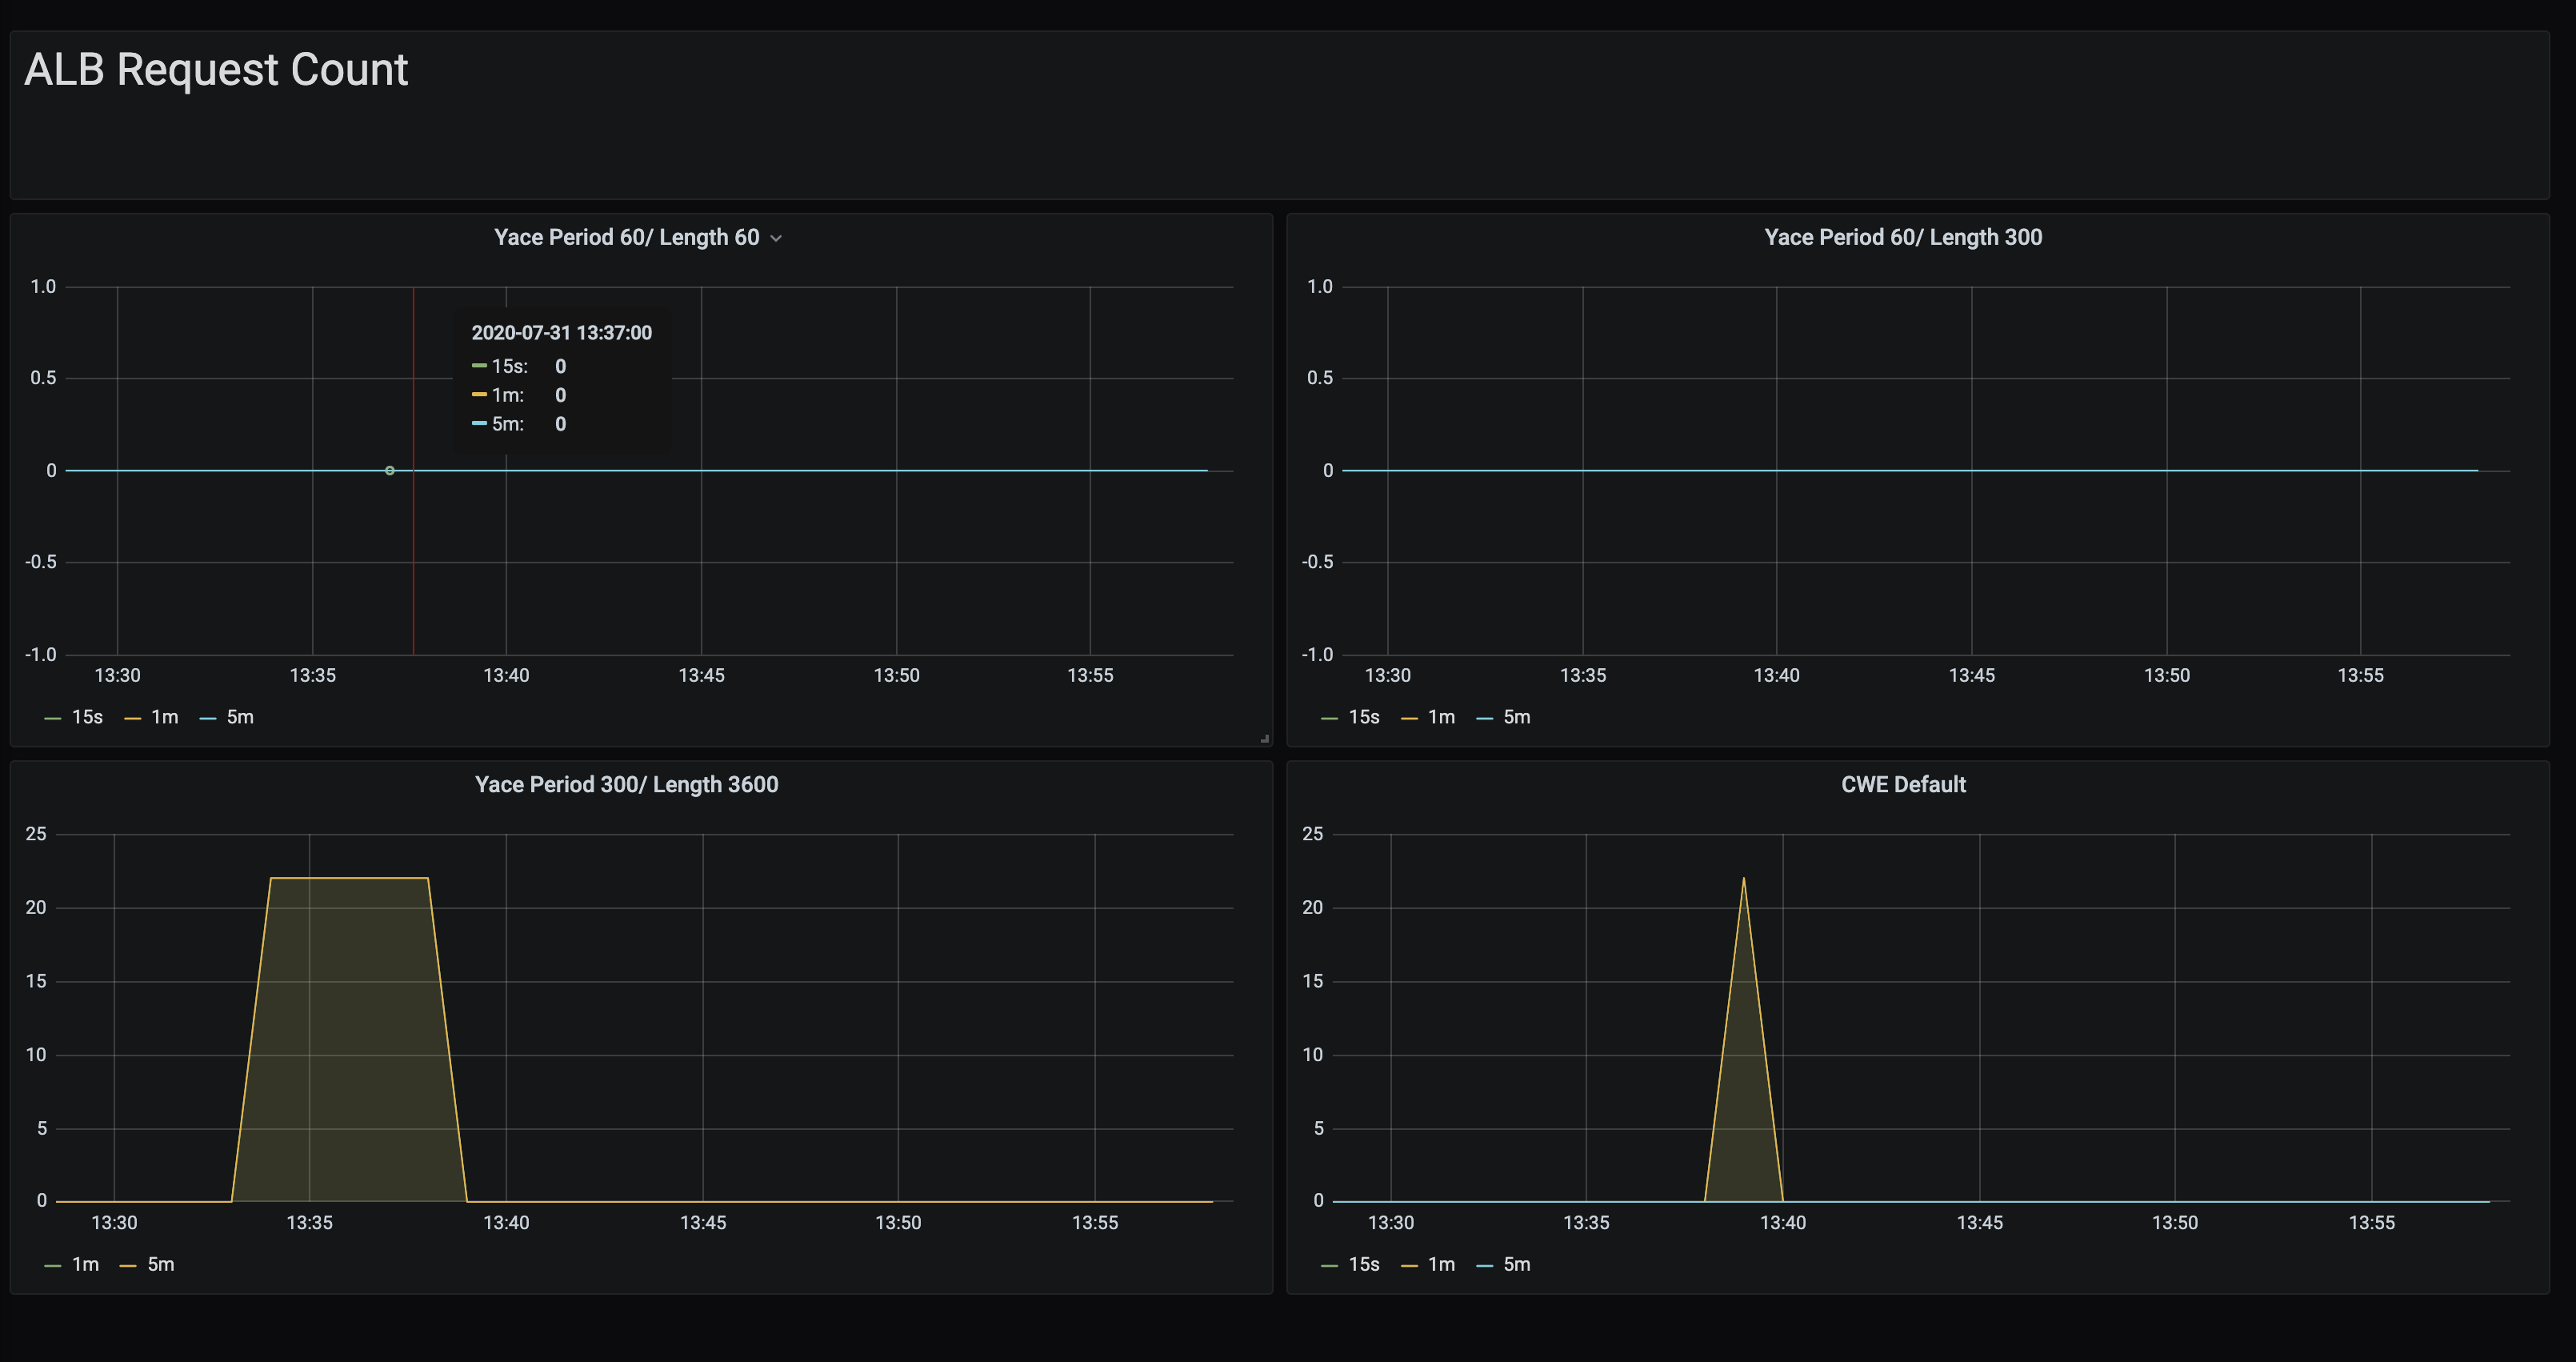Toggle the 15s legend in Yace Period 60/Length 300
This screenshot has height=1362, width=2576.
(1366, 717)
